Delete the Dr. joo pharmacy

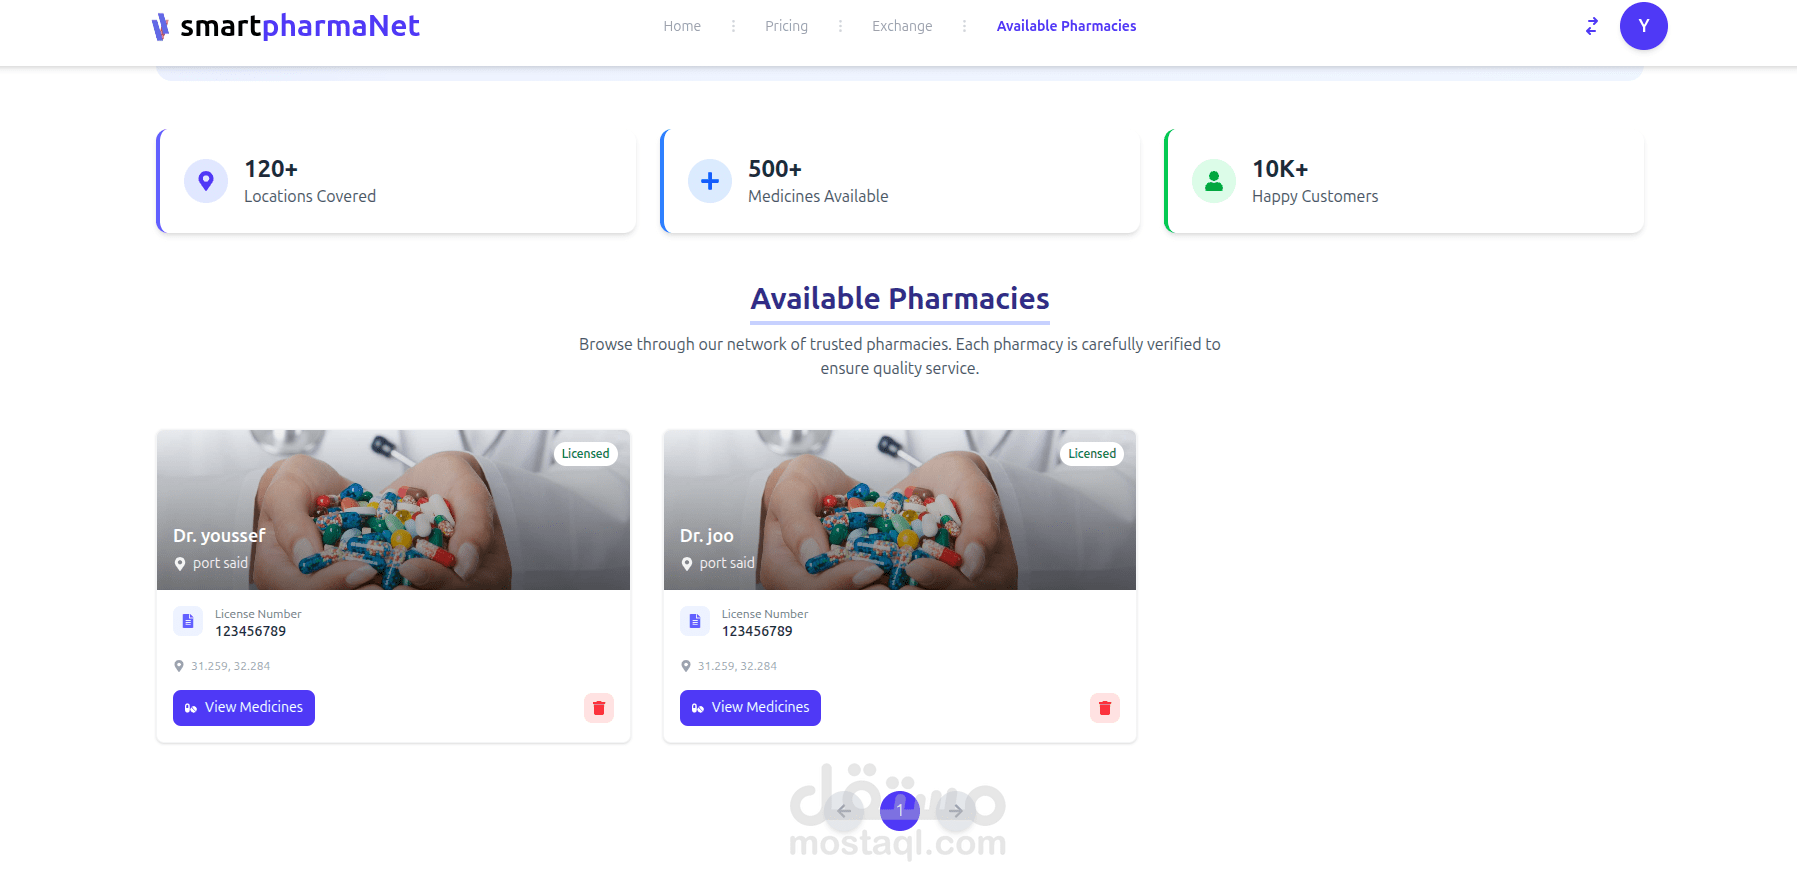tap(1105, 708)
